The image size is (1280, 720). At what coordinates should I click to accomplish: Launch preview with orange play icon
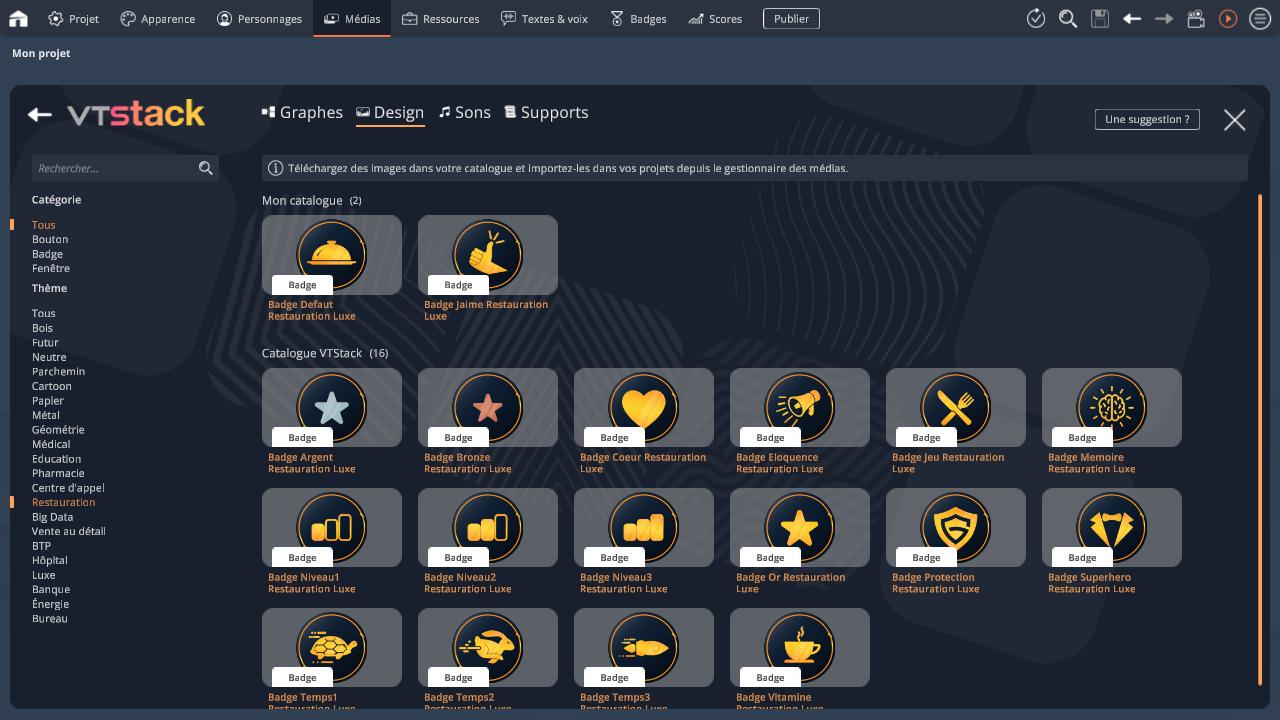(1228, 18)
